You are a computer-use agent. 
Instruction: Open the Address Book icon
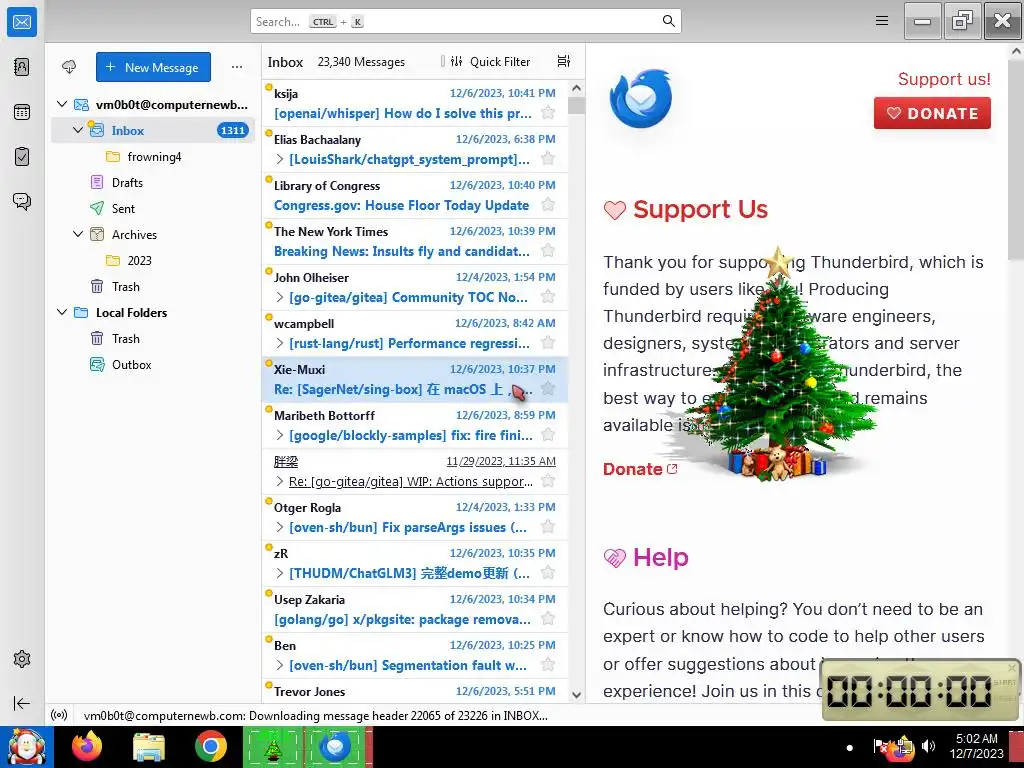(22, 67)
